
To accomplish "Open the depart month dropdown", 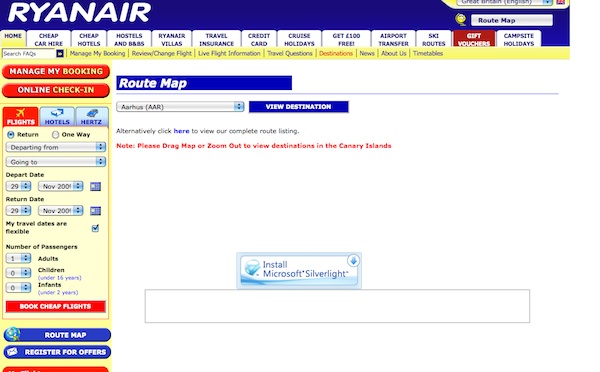I will [x=60, y=186].
